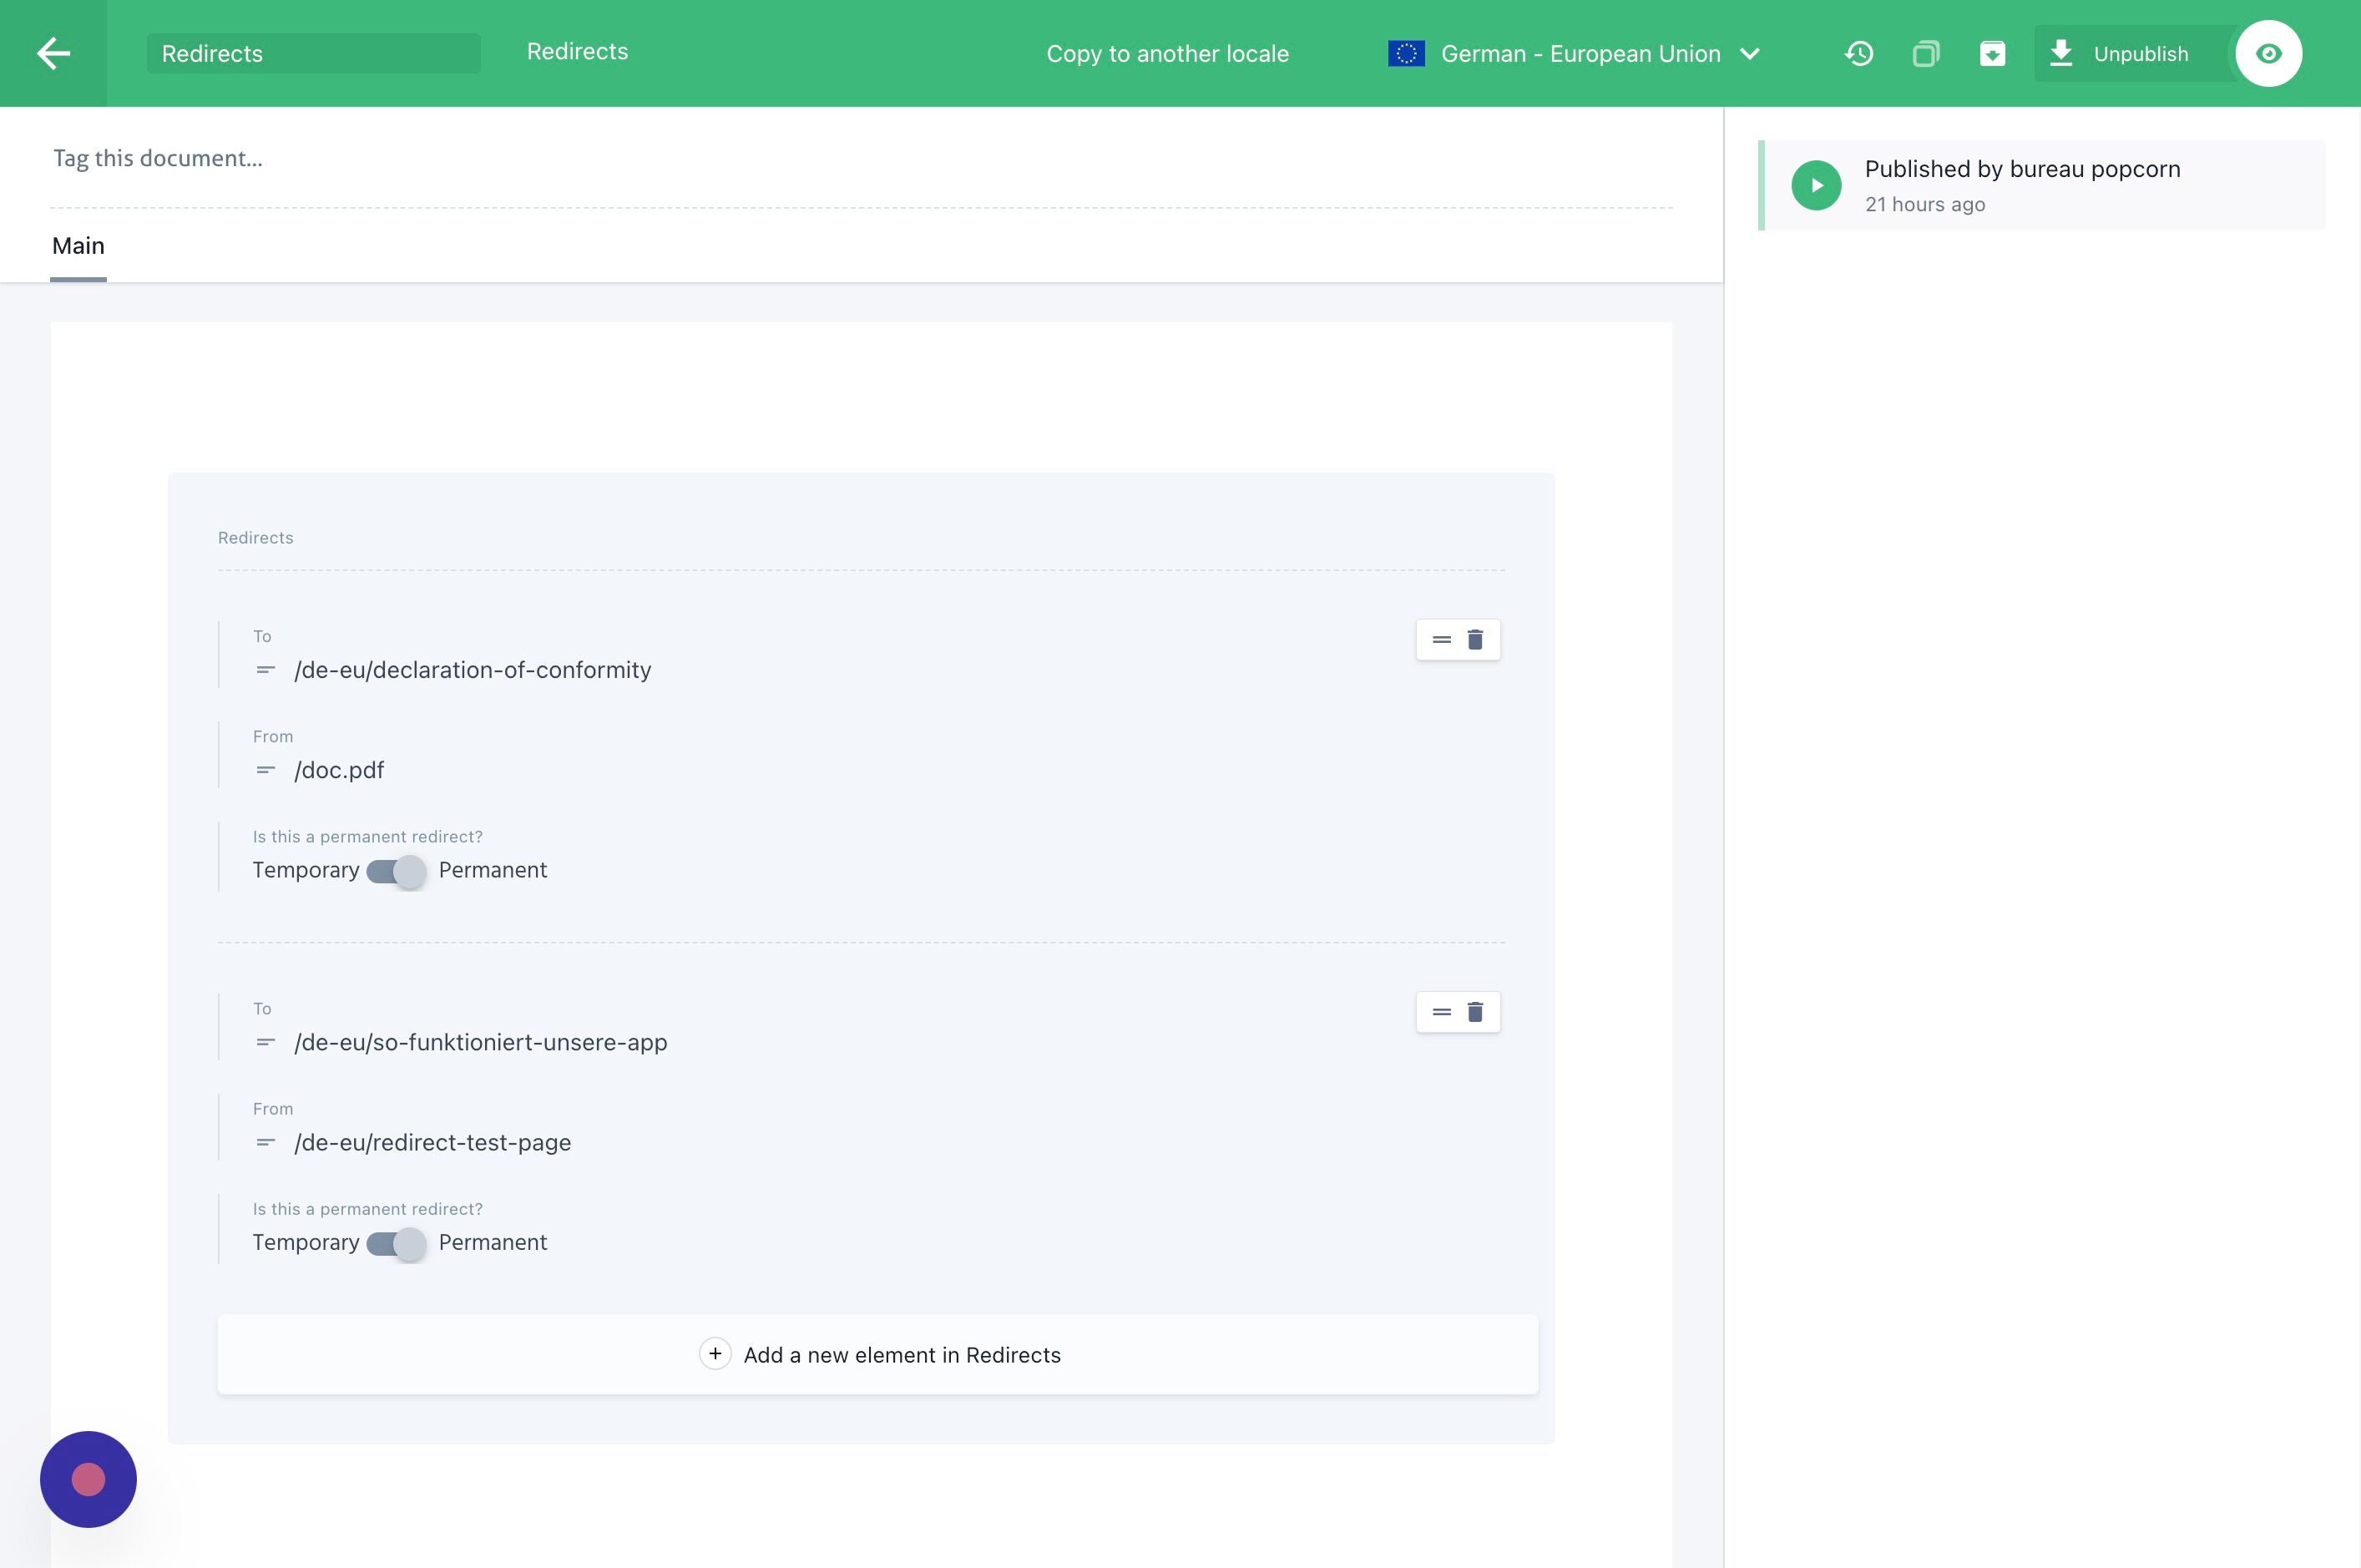Click the eye preview icon

[2268, 53]
